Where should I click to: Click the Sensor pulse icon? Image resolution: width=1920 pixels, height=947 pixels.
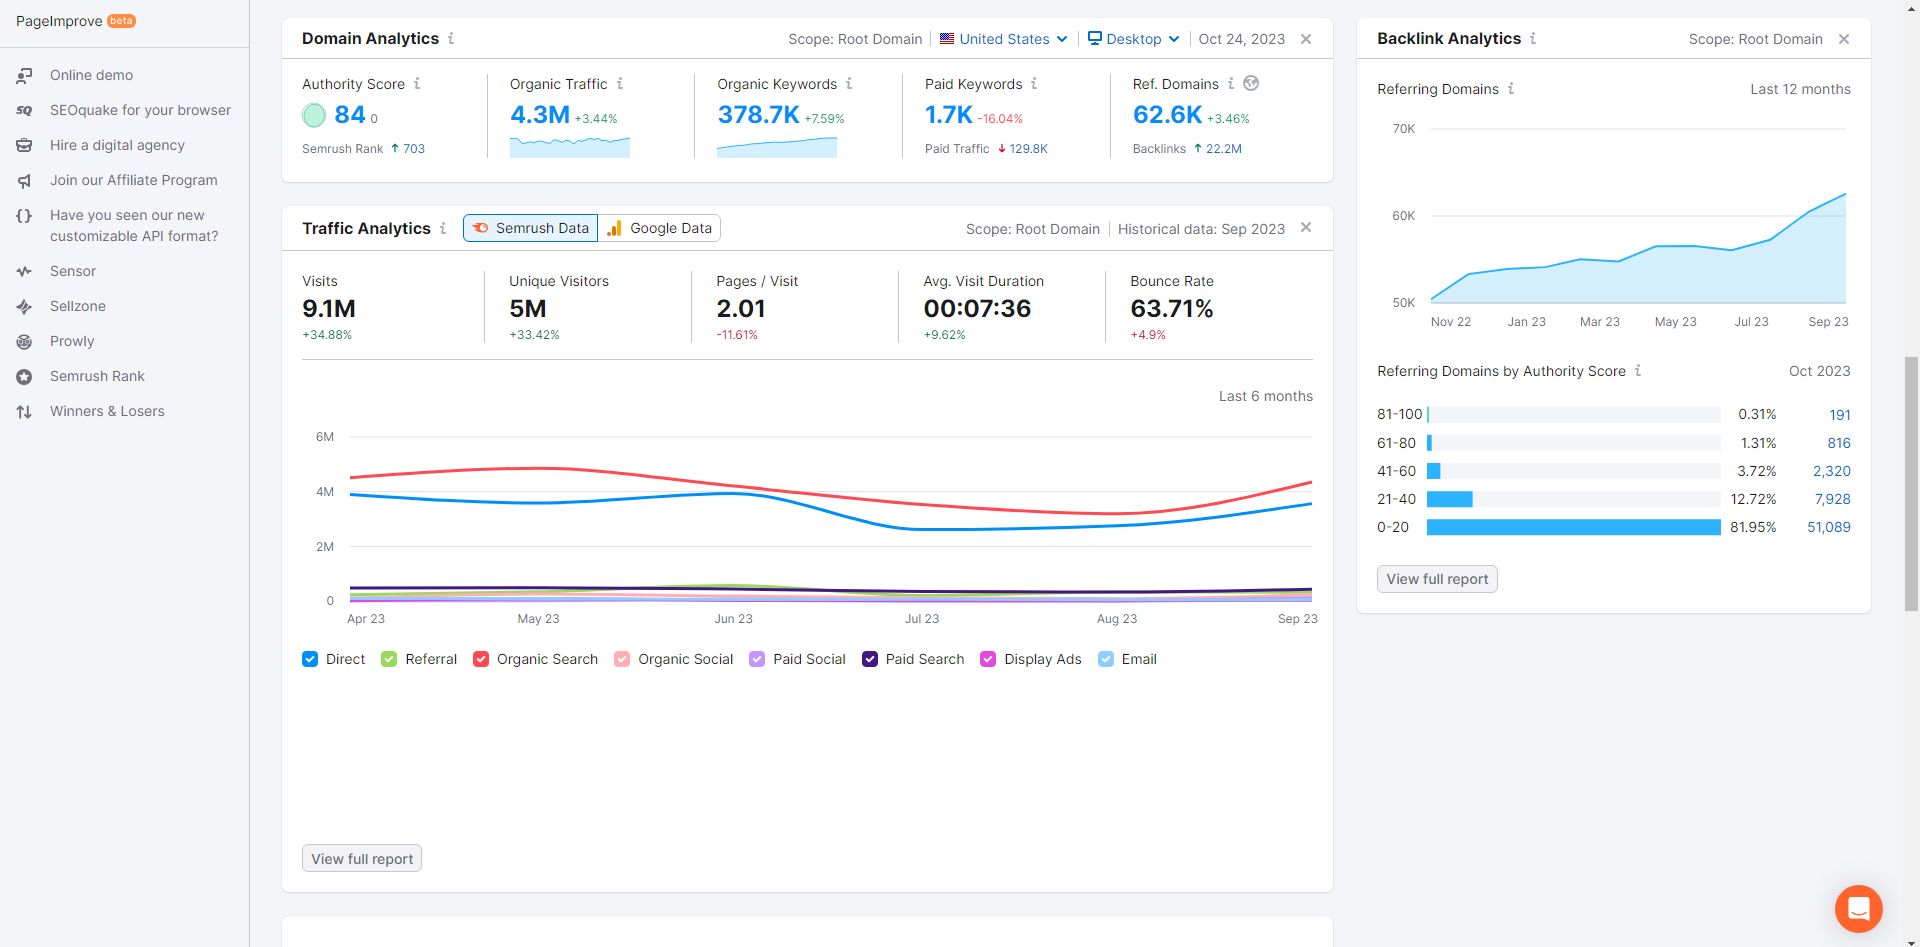pos(24,271)
